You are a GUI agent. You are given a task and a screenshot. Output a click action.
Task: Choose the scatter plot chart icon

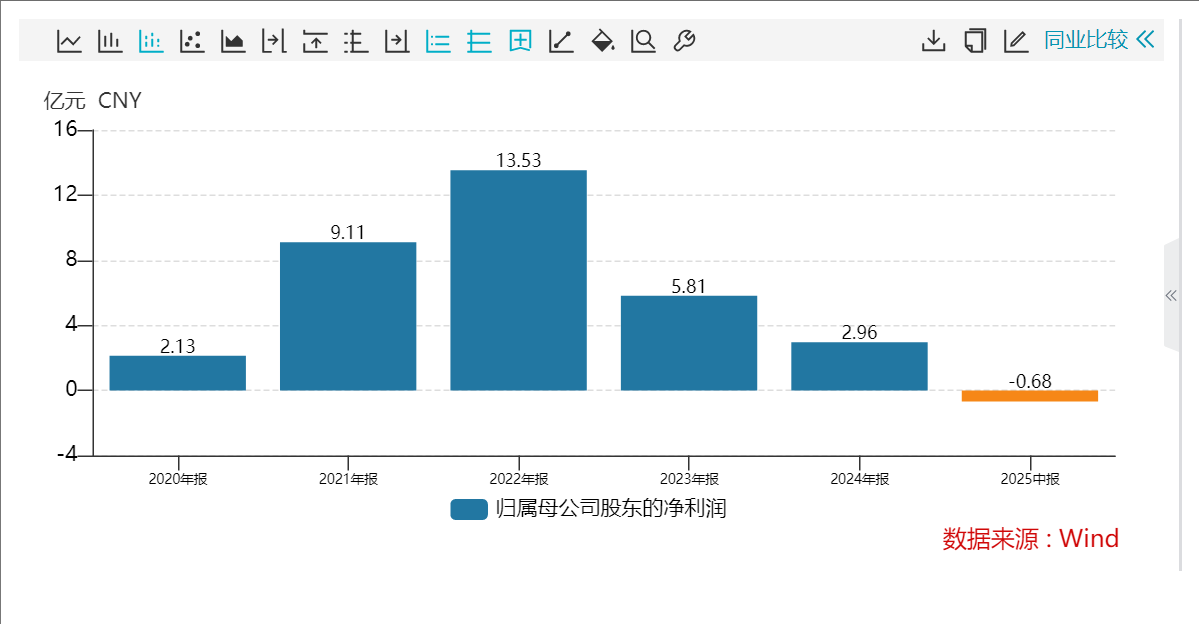(x=192, y=41)
